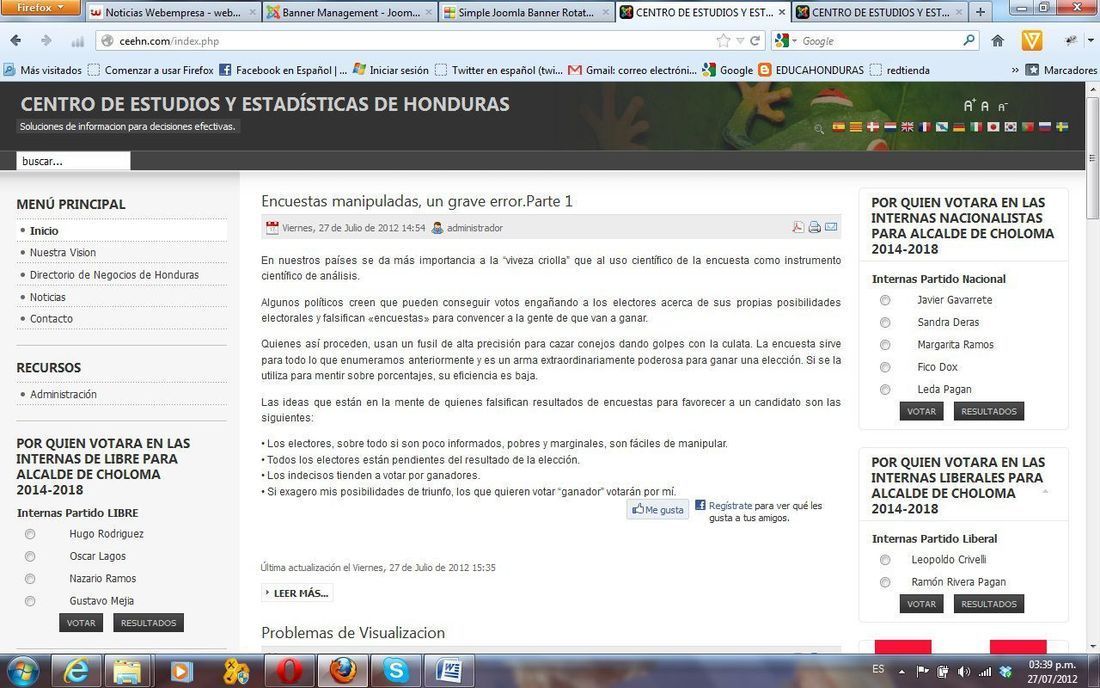
Task: Select the Italian flag language icon
Action: click(977, 127)
